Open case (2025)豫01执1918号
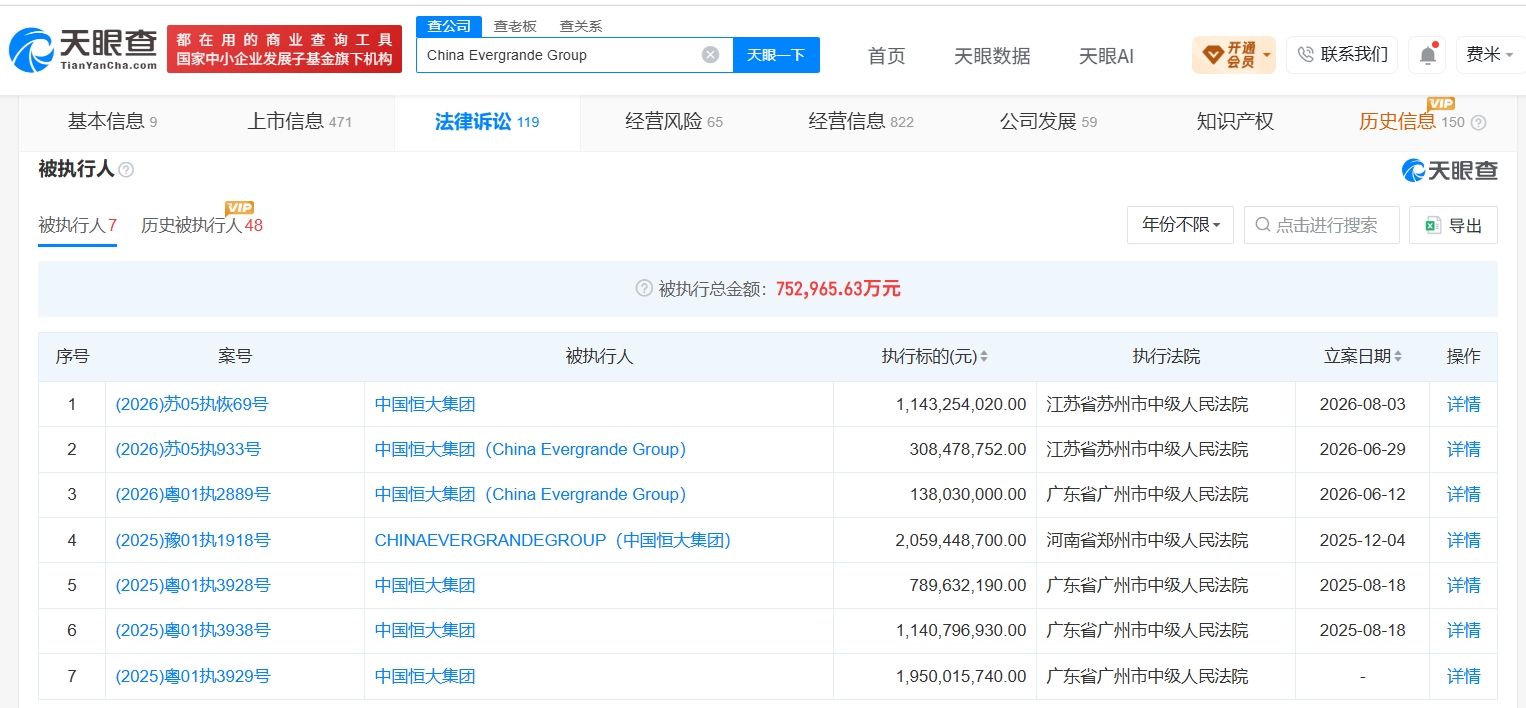Image resolution: width=1526 pixels, height=708 pixels. pos(193,540)
